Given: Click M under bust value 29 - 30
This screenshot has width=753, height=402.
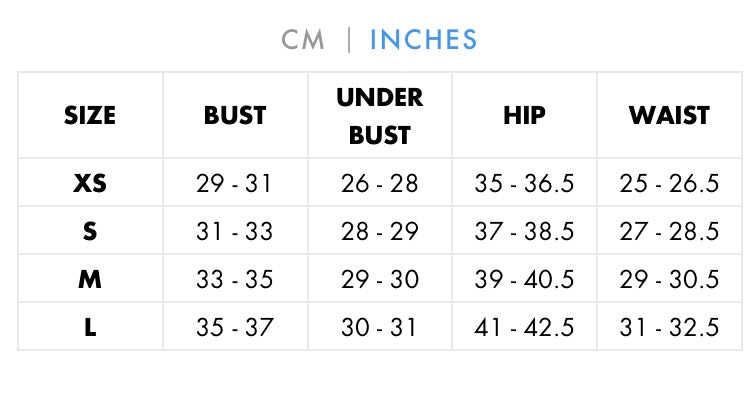Looking at the screenshot, I should point(379,279).
